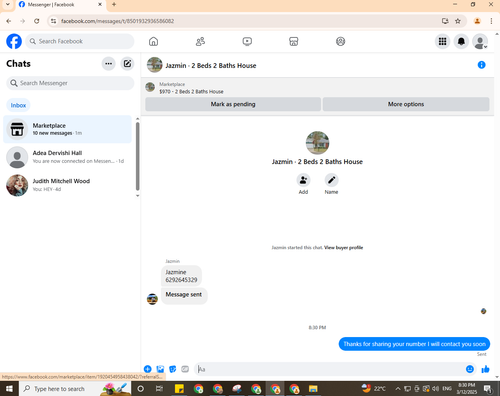Image resolution: width=500 pixels, height=396 pixels.
Task: Click the Add people icon
Action: tap(303, 180)
